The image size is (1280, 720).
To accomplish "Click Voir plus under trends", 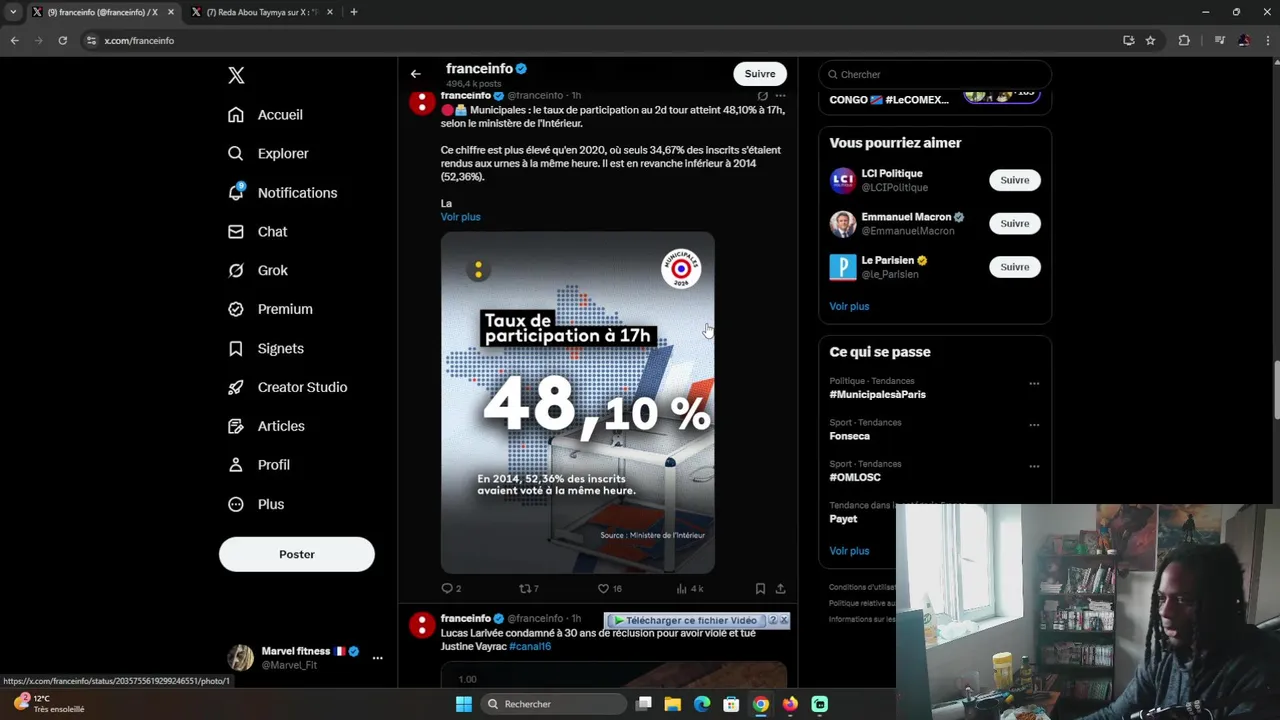I will (849, 551).
